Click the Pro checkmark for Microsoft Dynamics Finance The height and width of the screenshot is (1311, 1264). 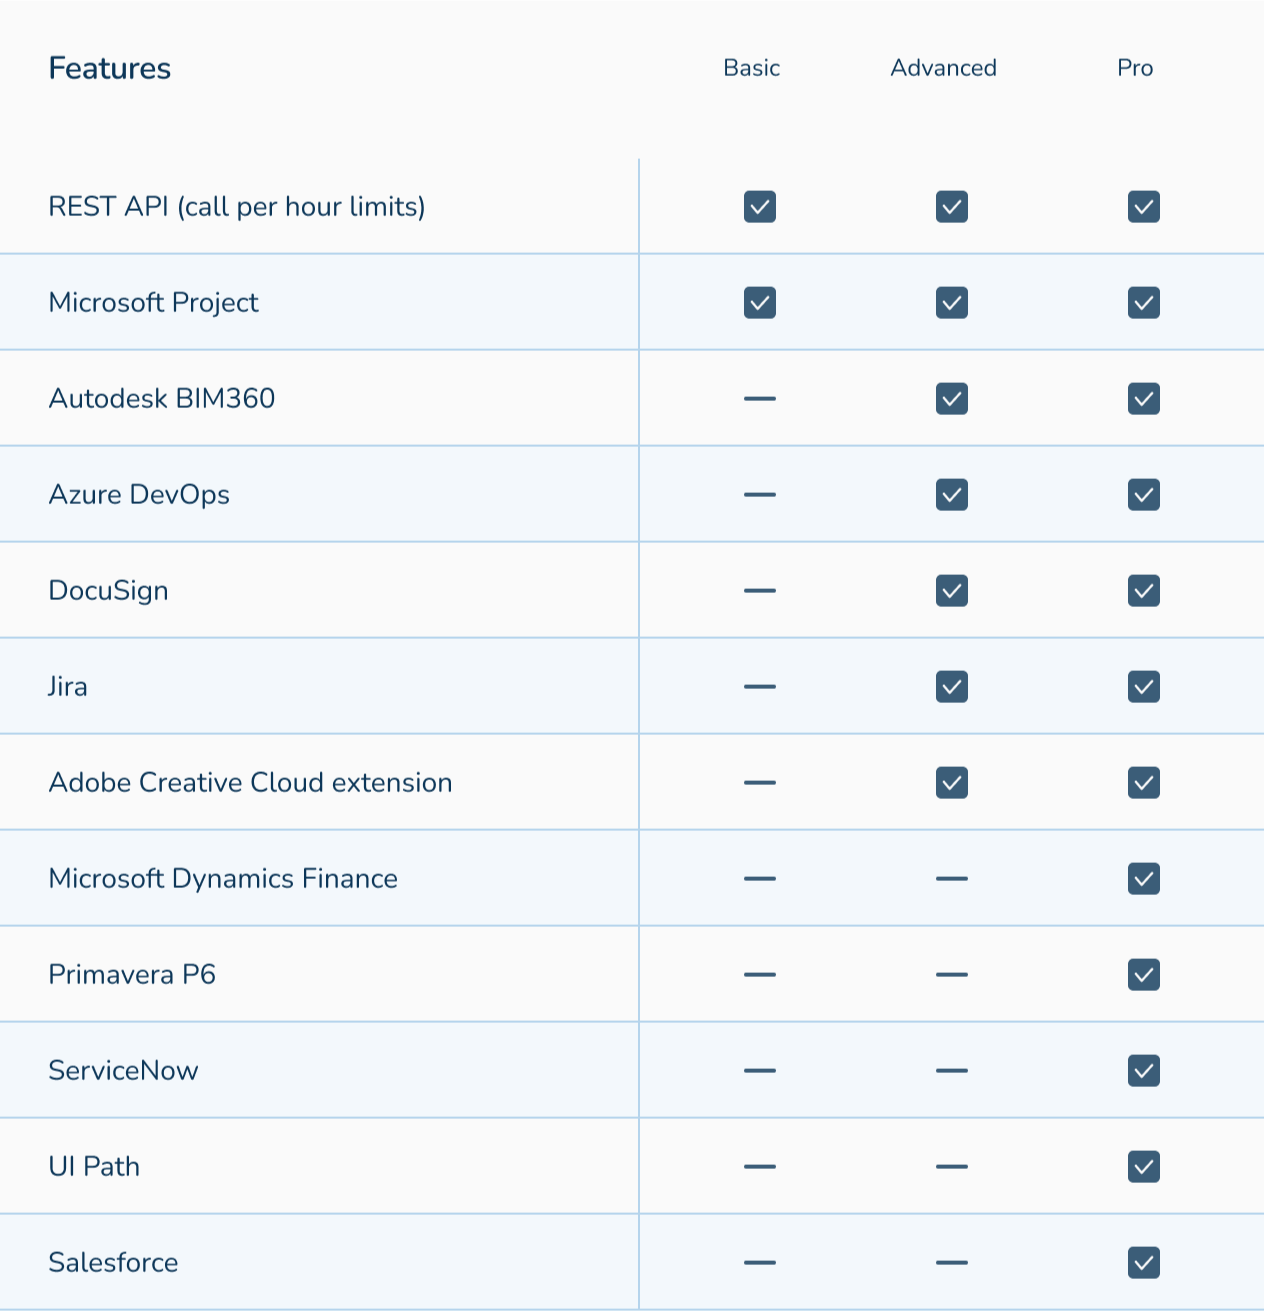tap(1143, 879)
